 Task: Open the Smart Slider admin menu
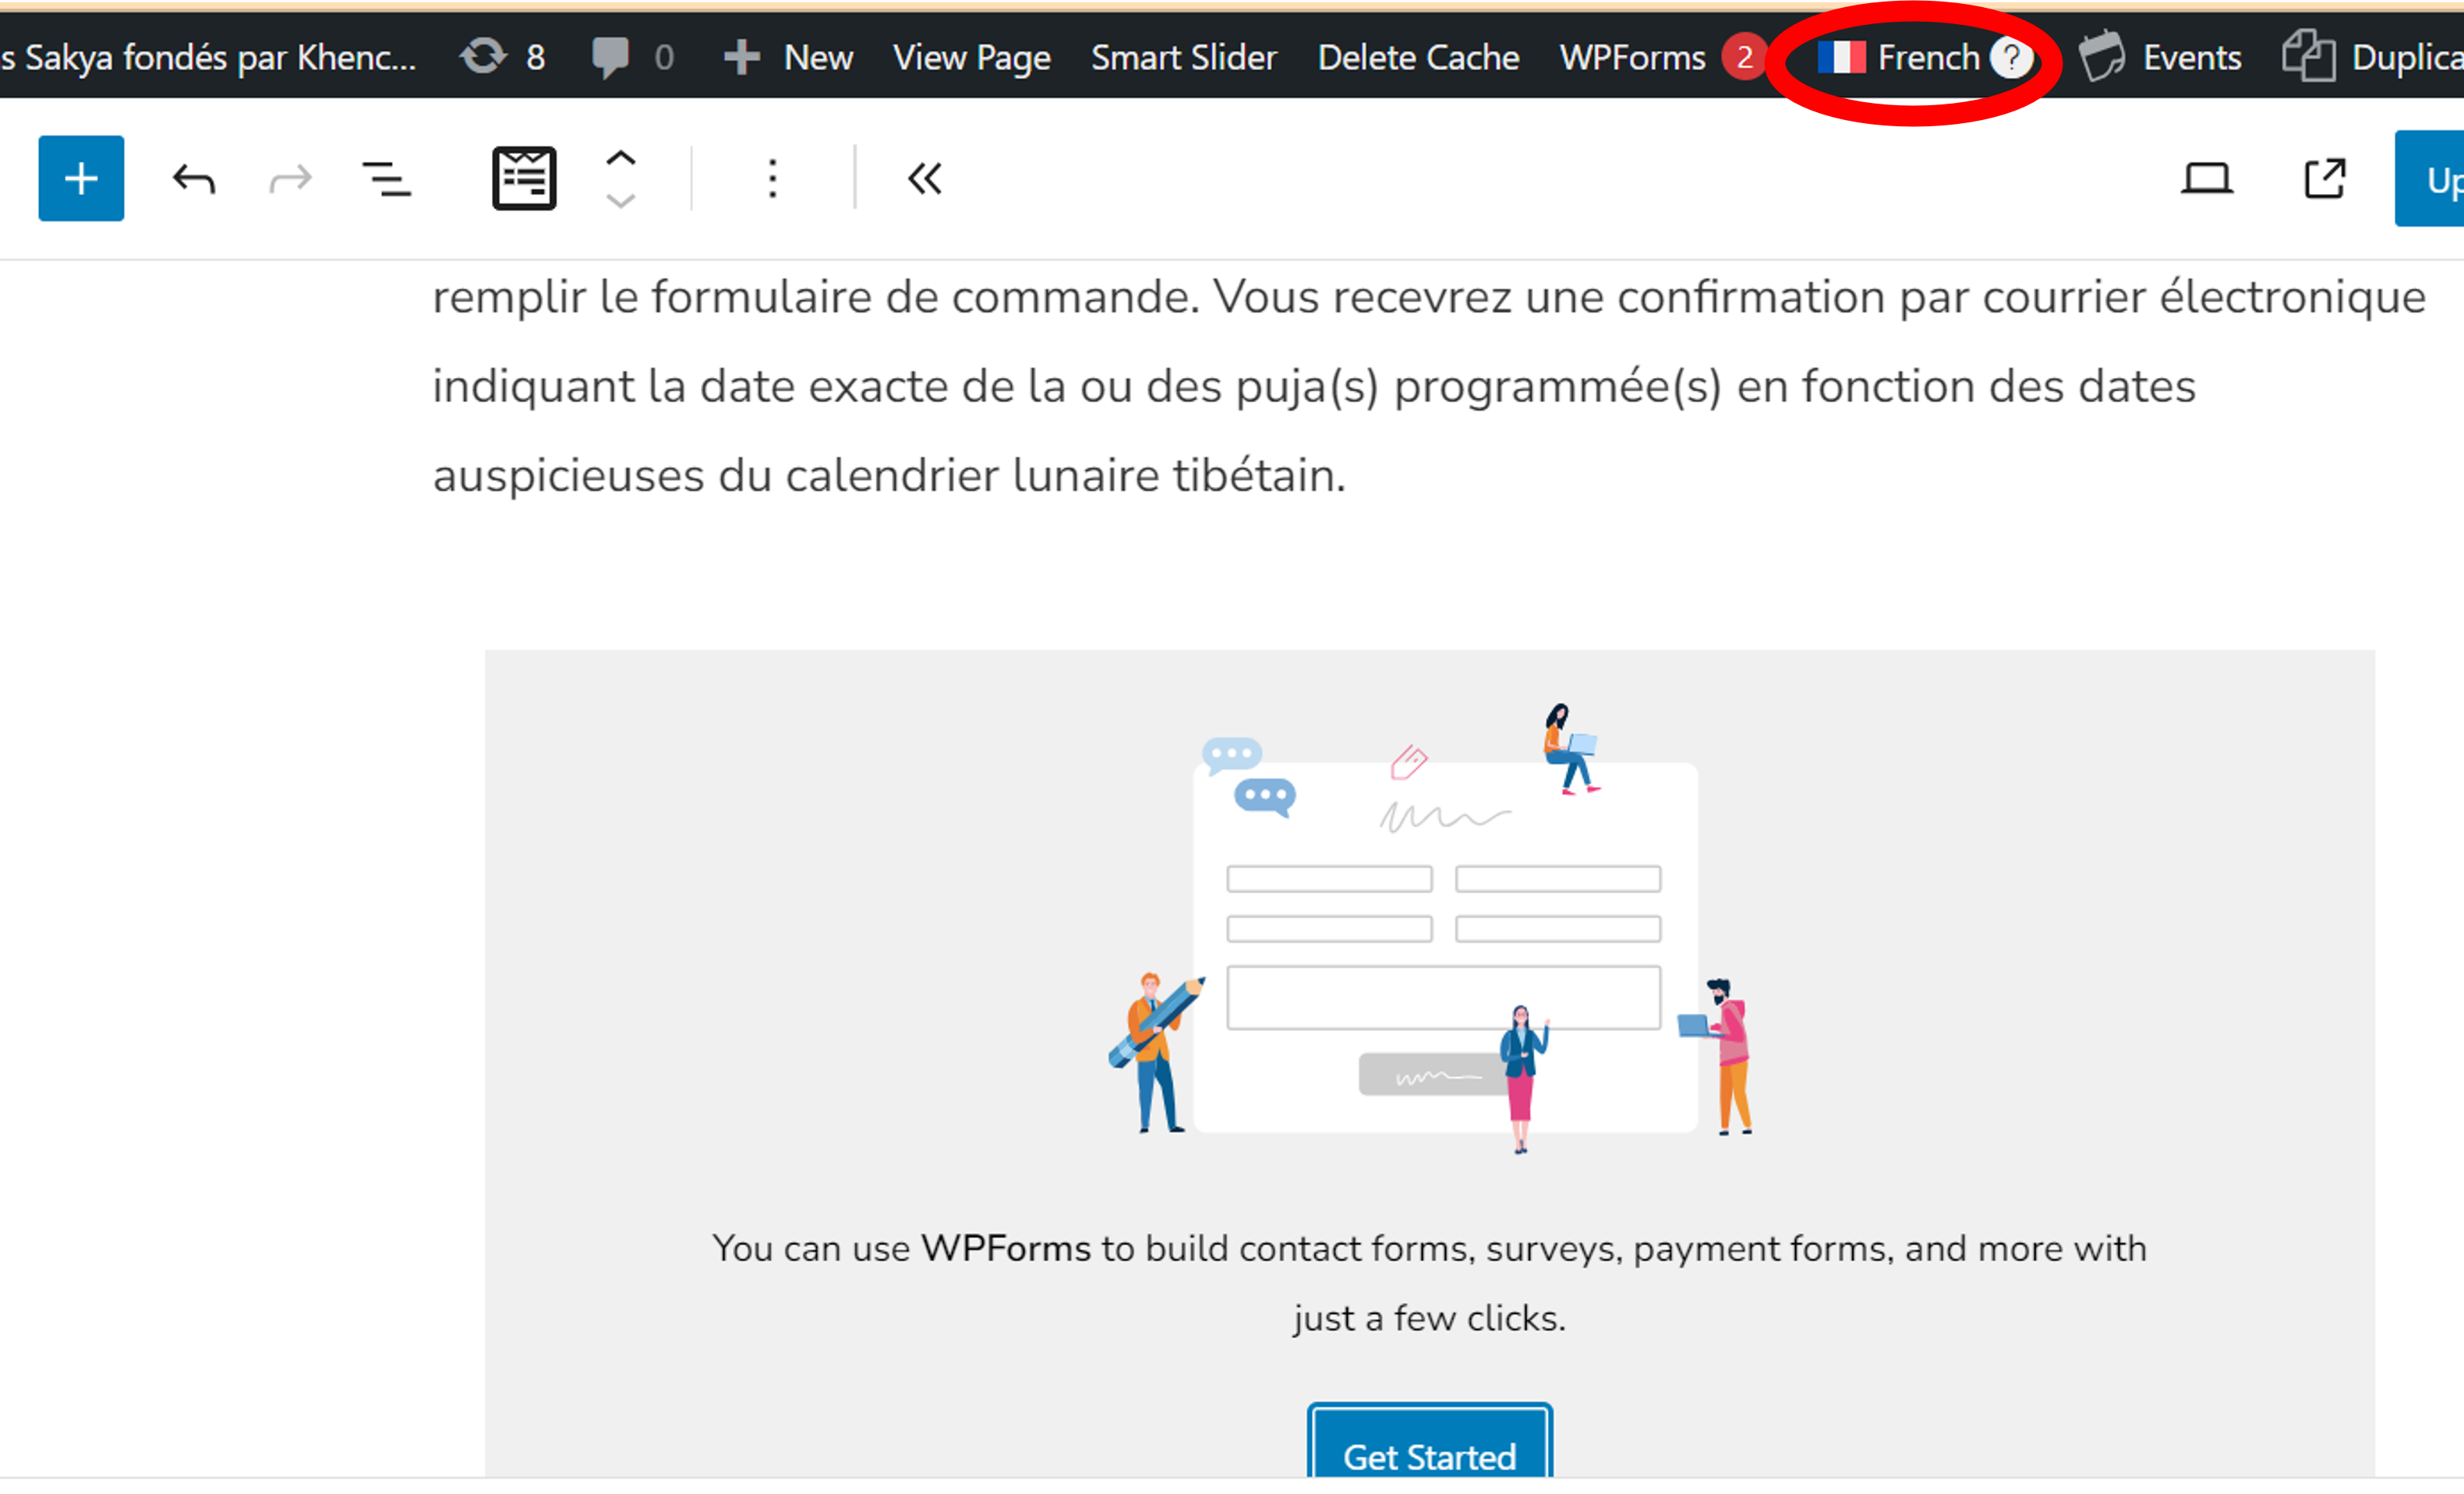click(x=1184, y=57)
